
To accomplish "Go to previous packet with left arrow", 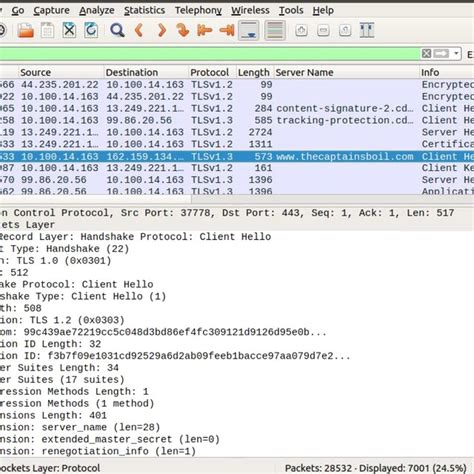I will 139,30.
